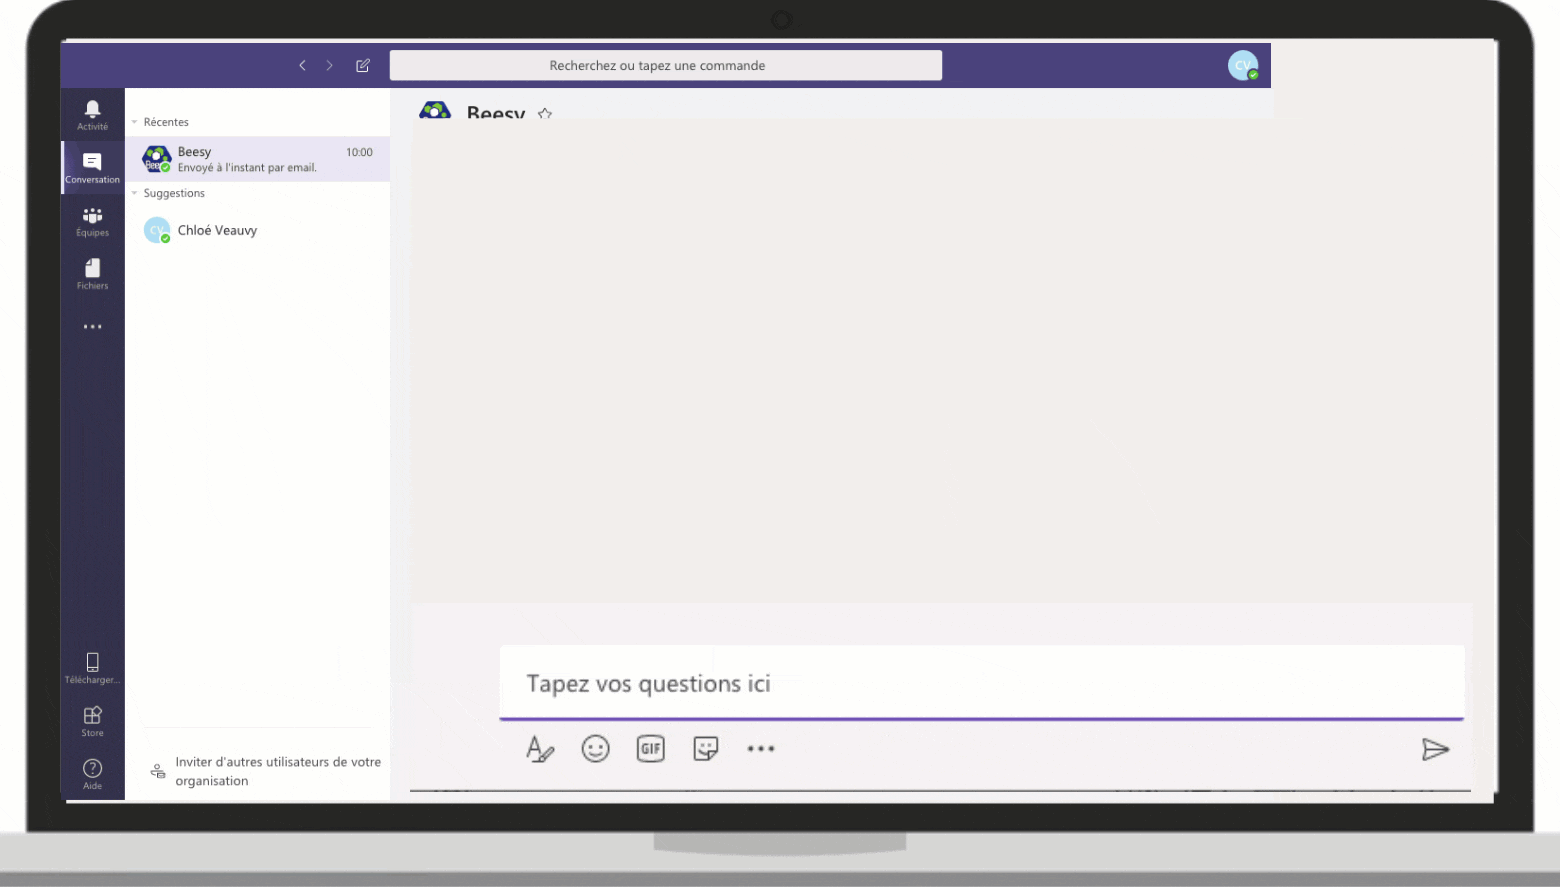Mark Beesy chat as favorite star
Screen dimensions: 1560x887
[x=545, y=114]
